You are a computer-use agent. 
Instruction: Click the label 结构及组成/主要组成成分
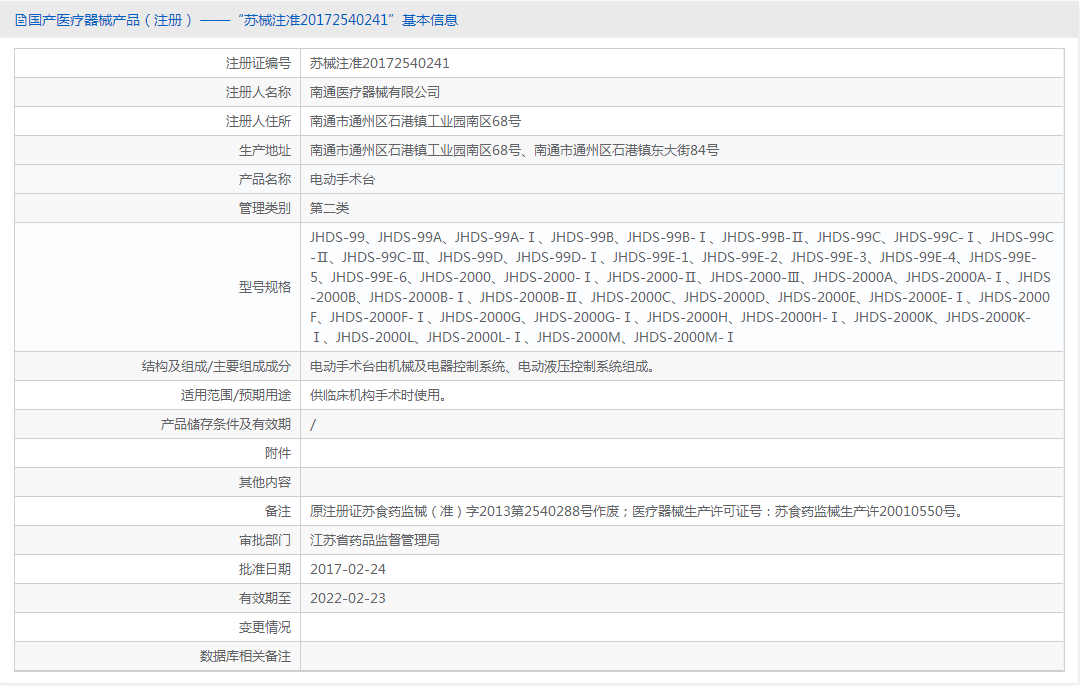pos(216,366)
